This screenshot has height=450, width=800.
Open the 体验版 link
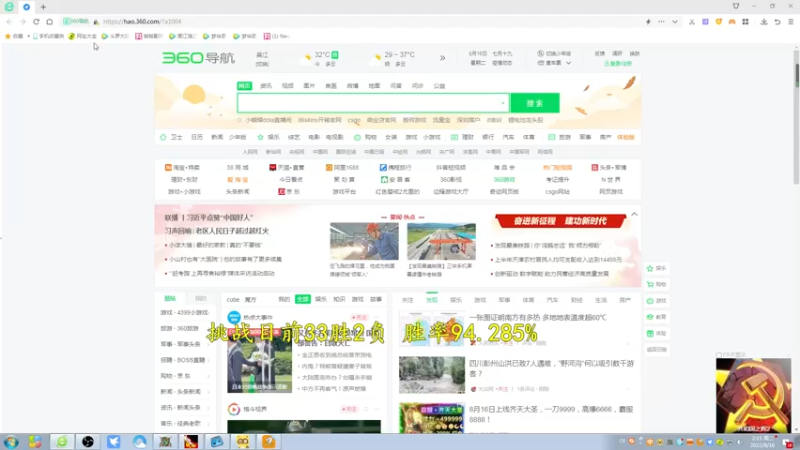pos(626,137)
